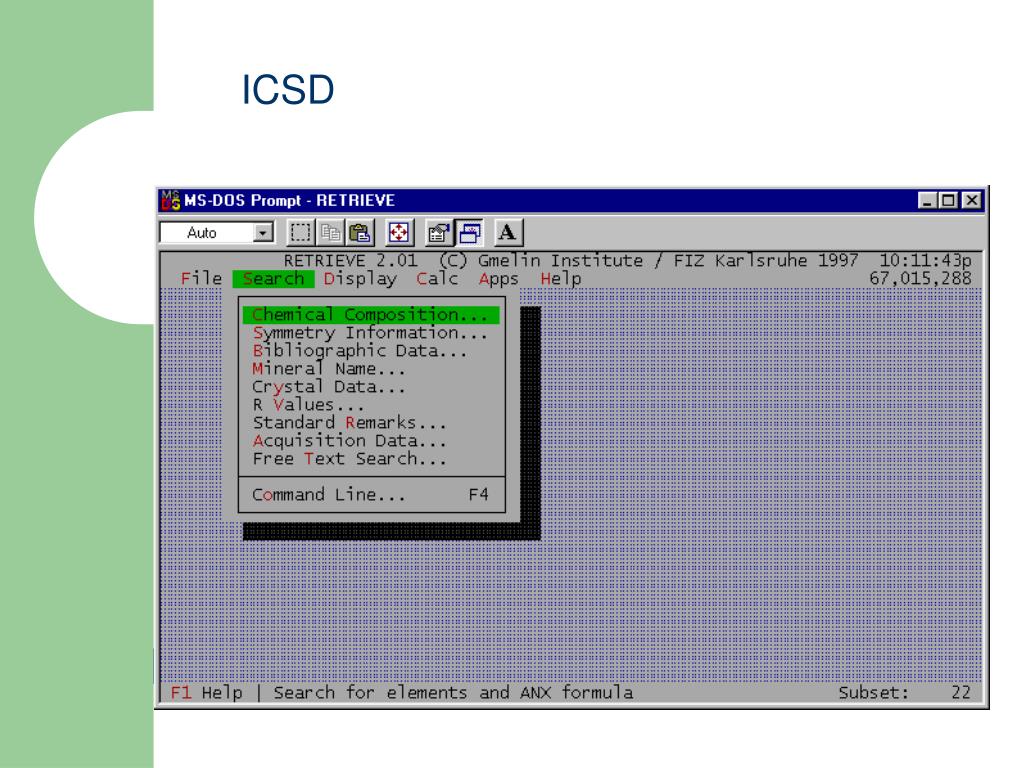
Task: Open the Auto font size dropdown arrow
Action: point(263,232)
